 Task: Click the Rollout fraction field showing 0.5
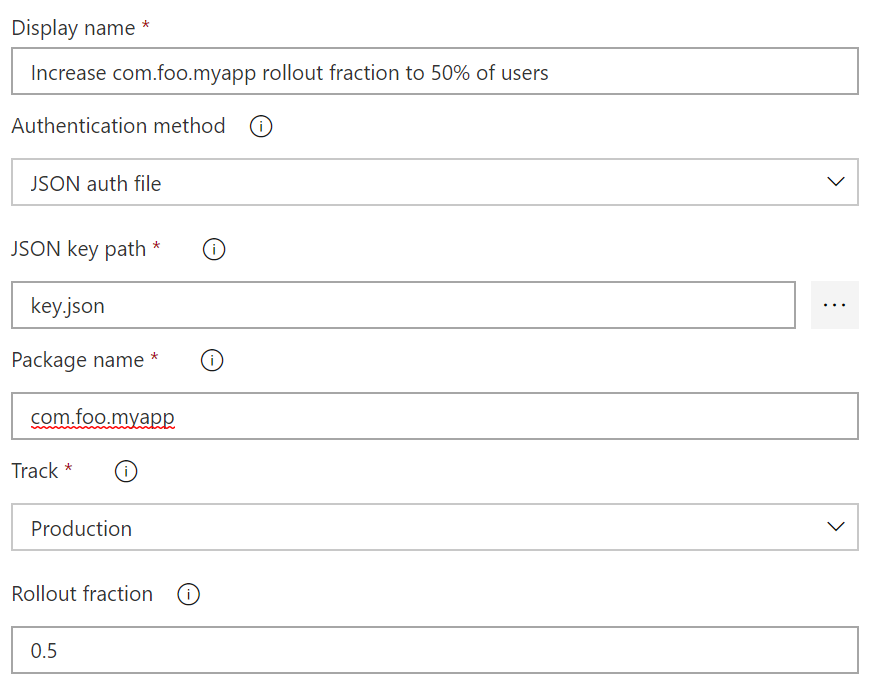click(x=434, y=651)
